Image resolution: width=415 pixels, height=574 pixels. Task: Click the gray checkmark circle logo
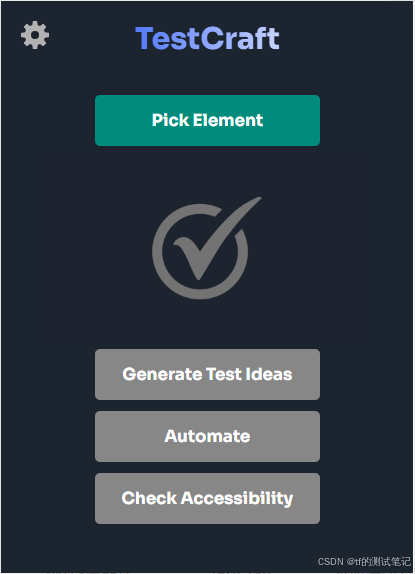207,248
